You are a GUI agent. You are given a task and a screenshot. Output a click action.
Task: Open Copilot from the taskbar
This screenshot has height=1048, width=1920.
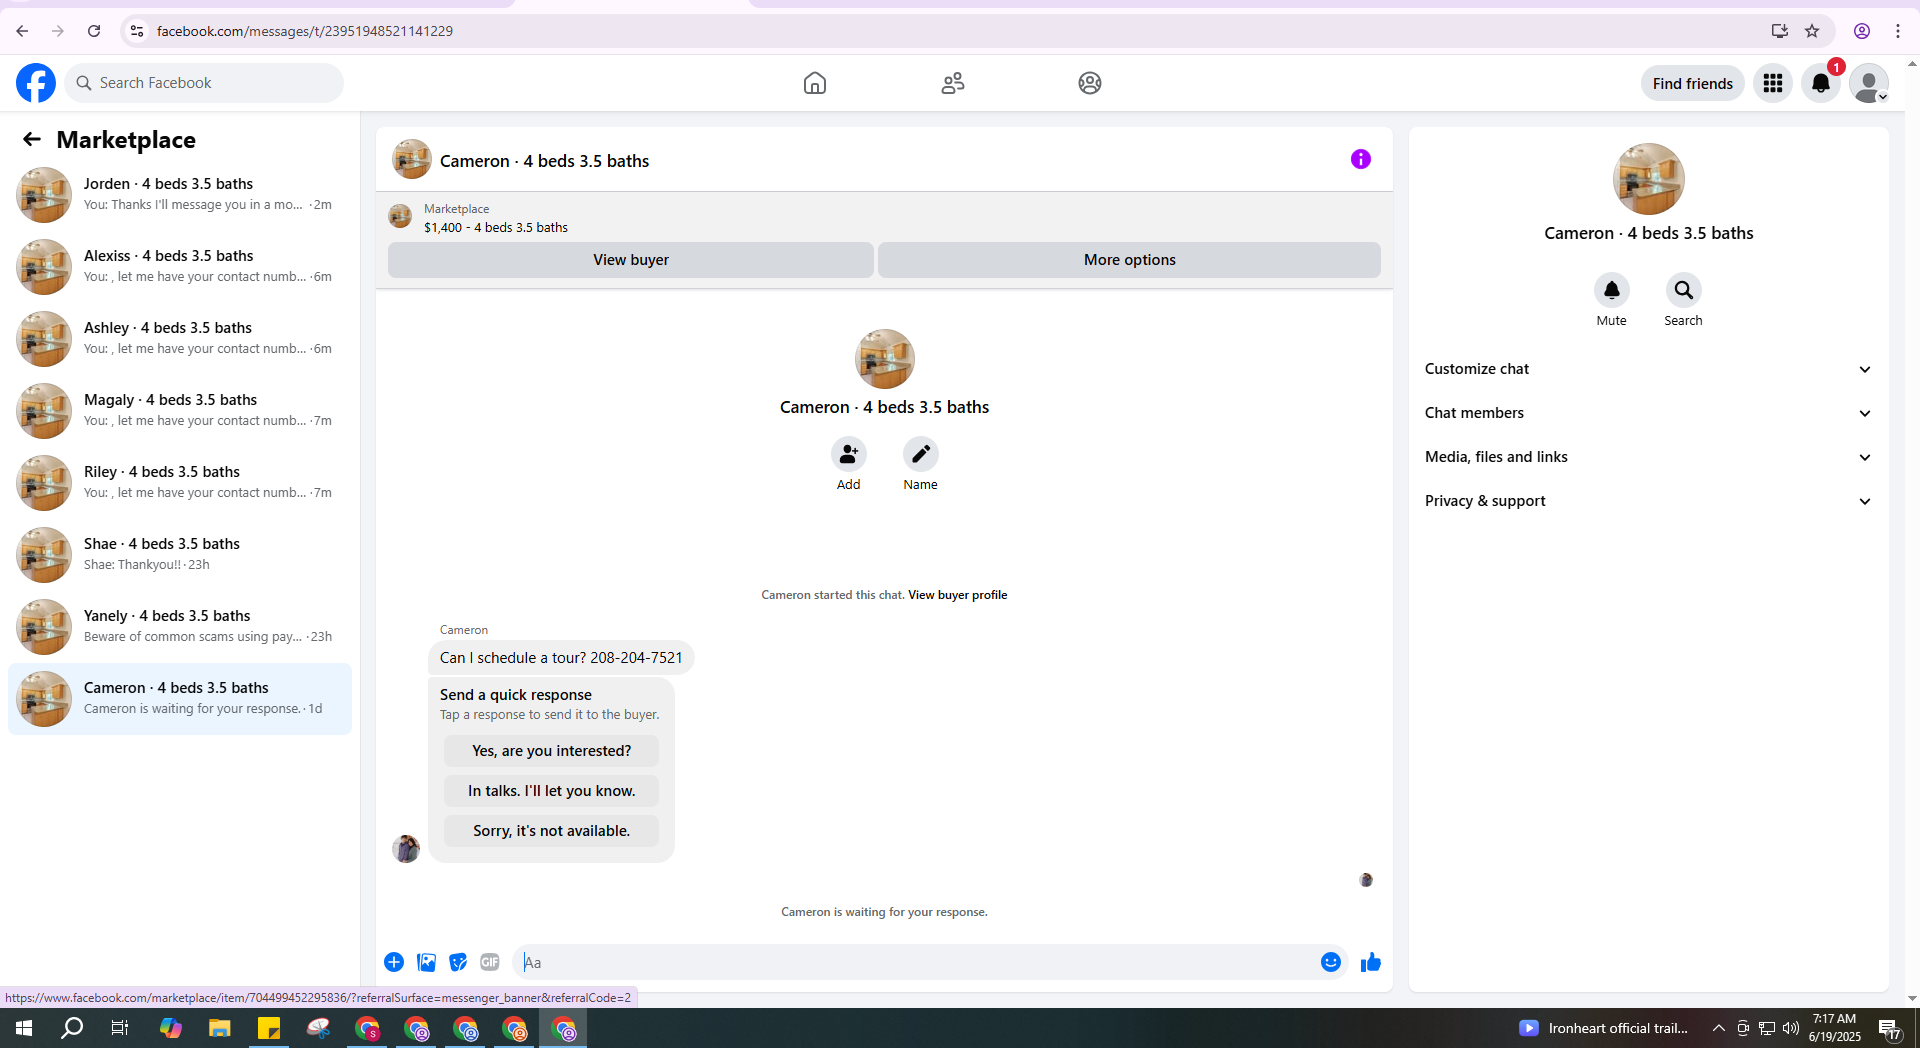click(x=171, y=1028)
